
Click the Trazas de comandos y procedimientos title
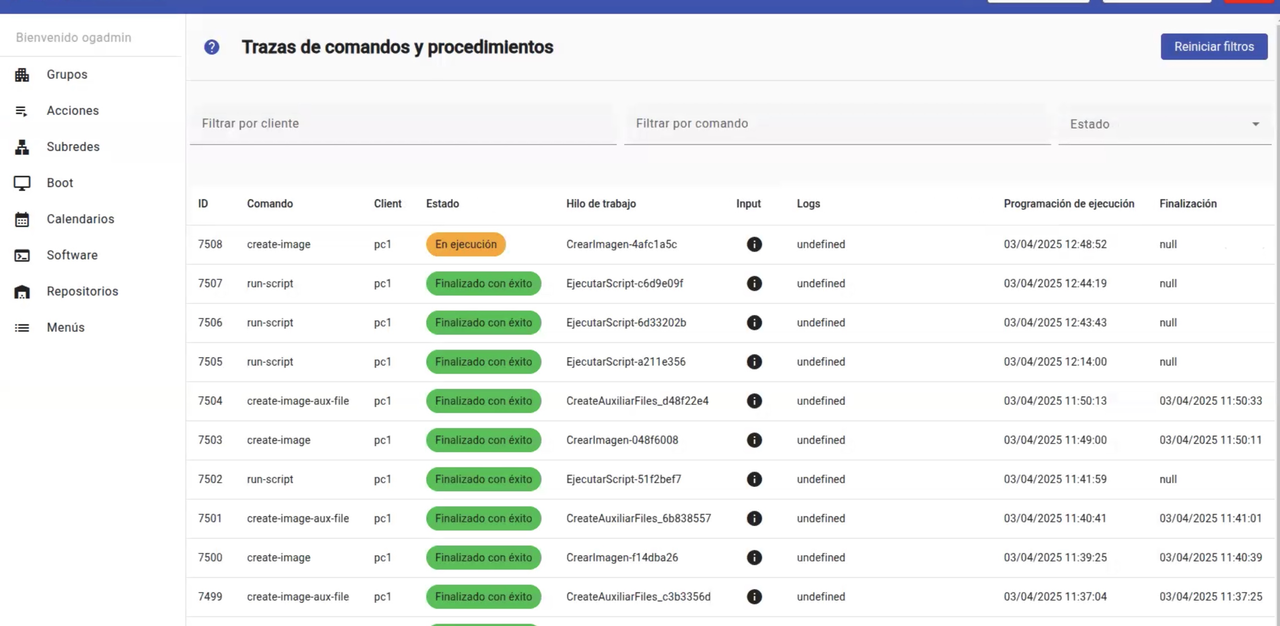398,47
